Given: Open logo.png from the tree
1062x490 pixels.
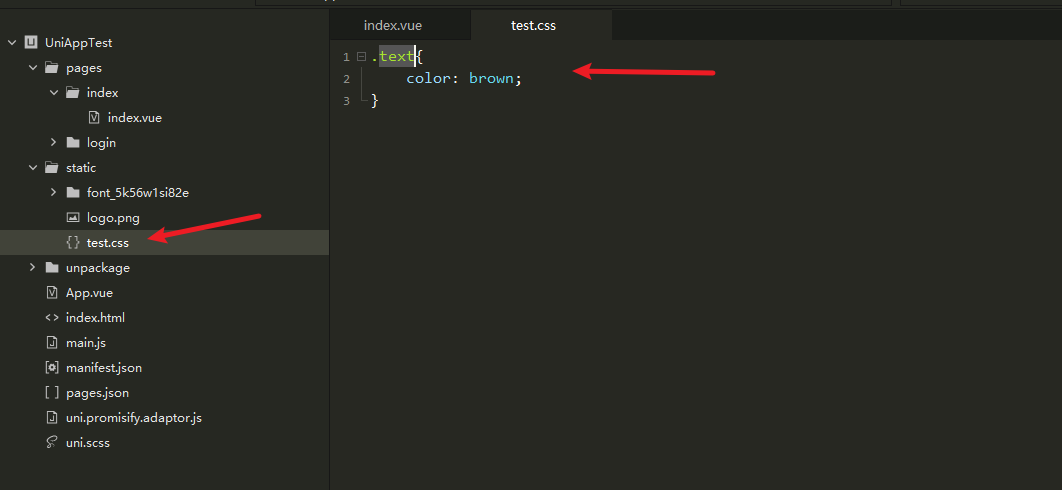Looking at the screenshot, I should pos(113,218).
